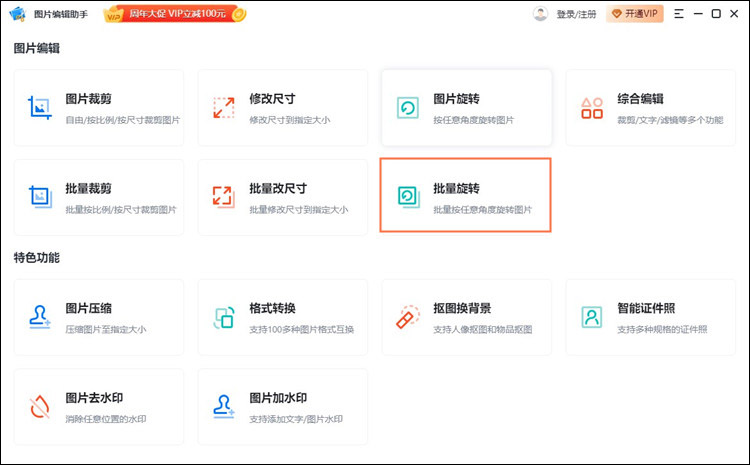The width and height of the screenshot is (750, 465).
Task: Choose the 图片加水印 title text
Action: [x=278, y=398]
